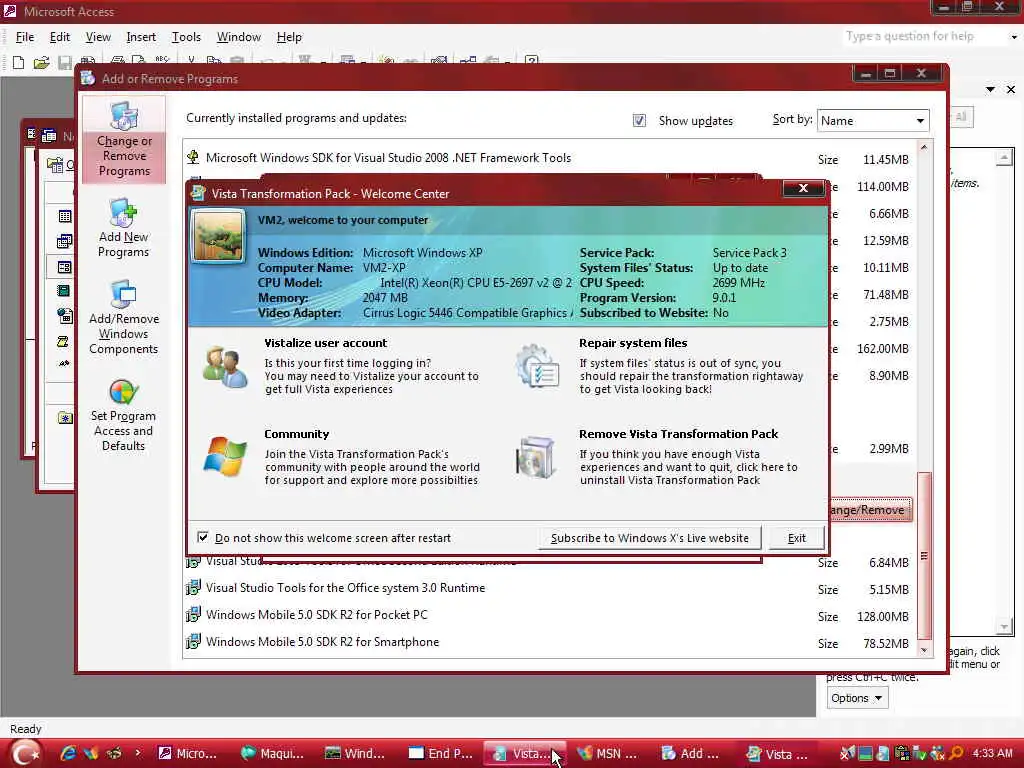Image resolution: width=1024 pixels, height=768 pixels.
Task: Click the Remove Vista Transformation Pack box icon
Action: 536,457
